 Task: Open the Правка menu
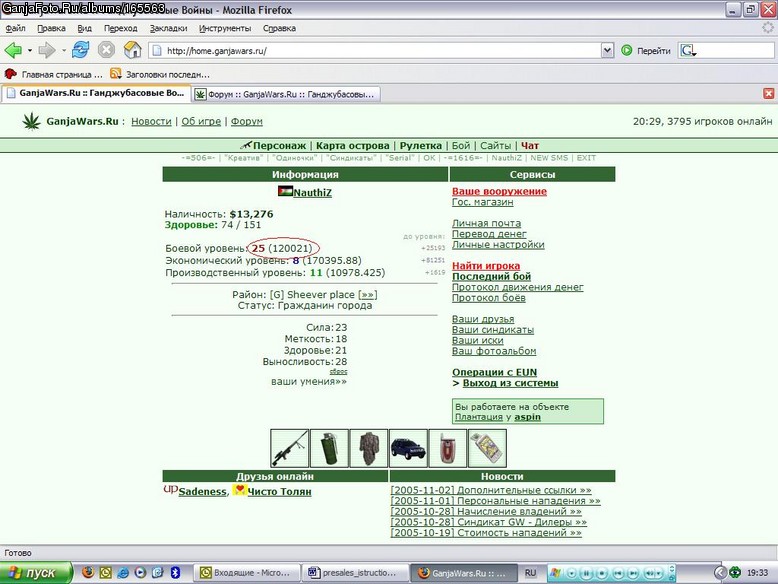pos(52,28)
